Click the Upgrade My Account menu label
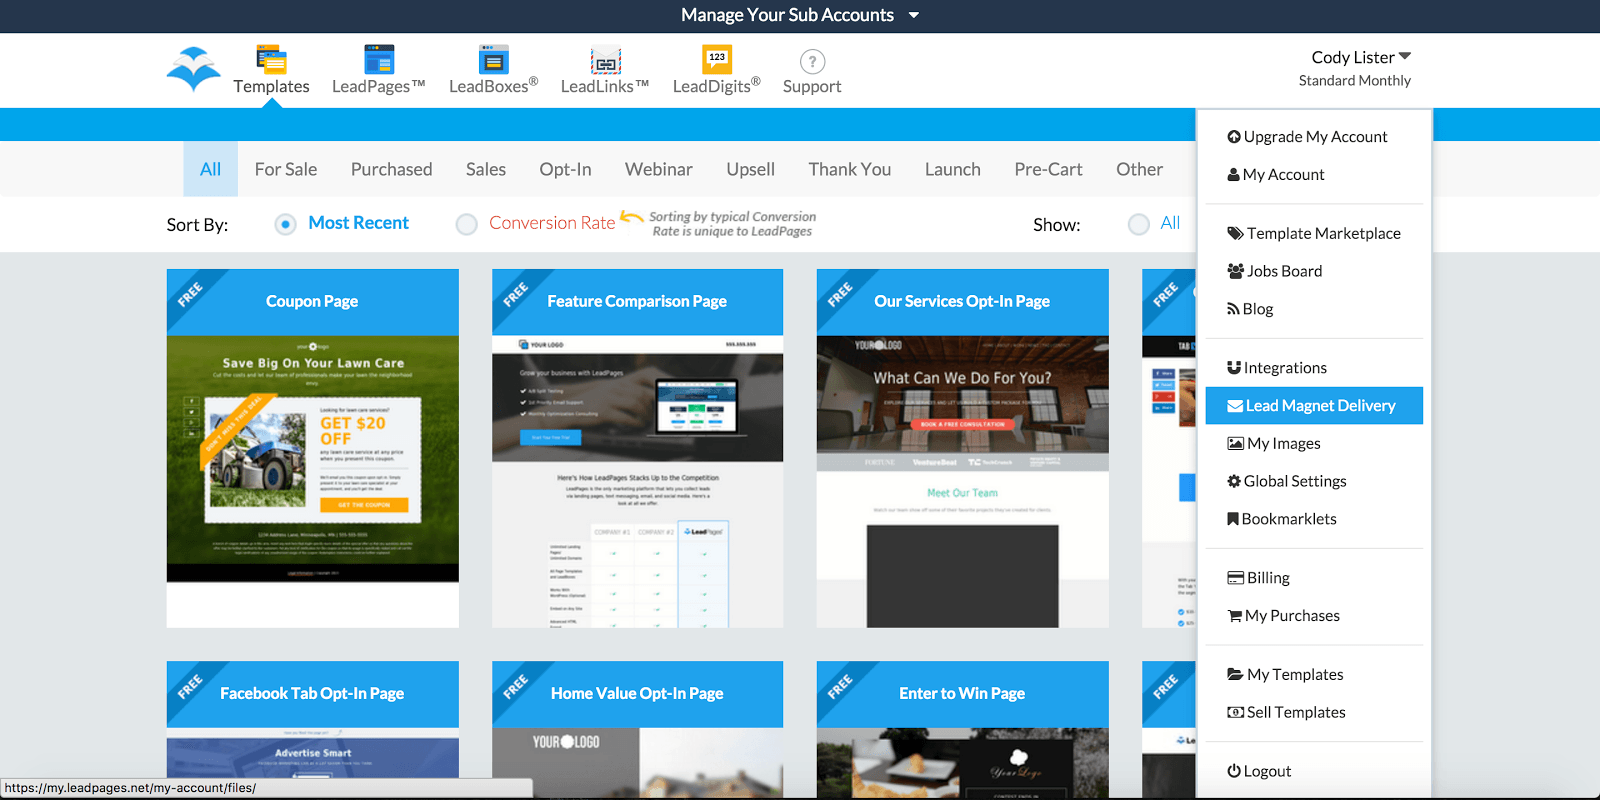Image resolution: width=1600 pixels, height=800 pixels. click(1316, 137)
